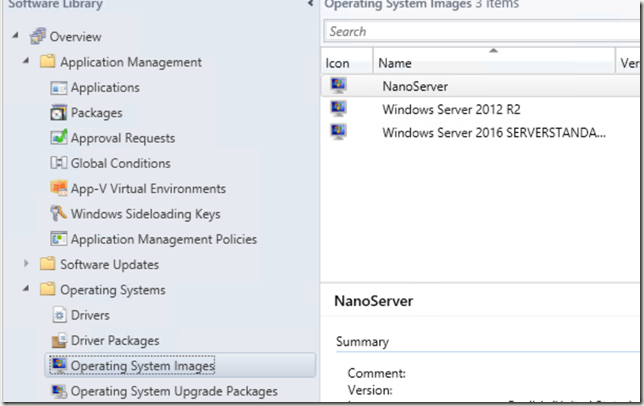This screenshot has width=644, height=406.
Task: Open Application Management Policies
Action: [163, 239]
